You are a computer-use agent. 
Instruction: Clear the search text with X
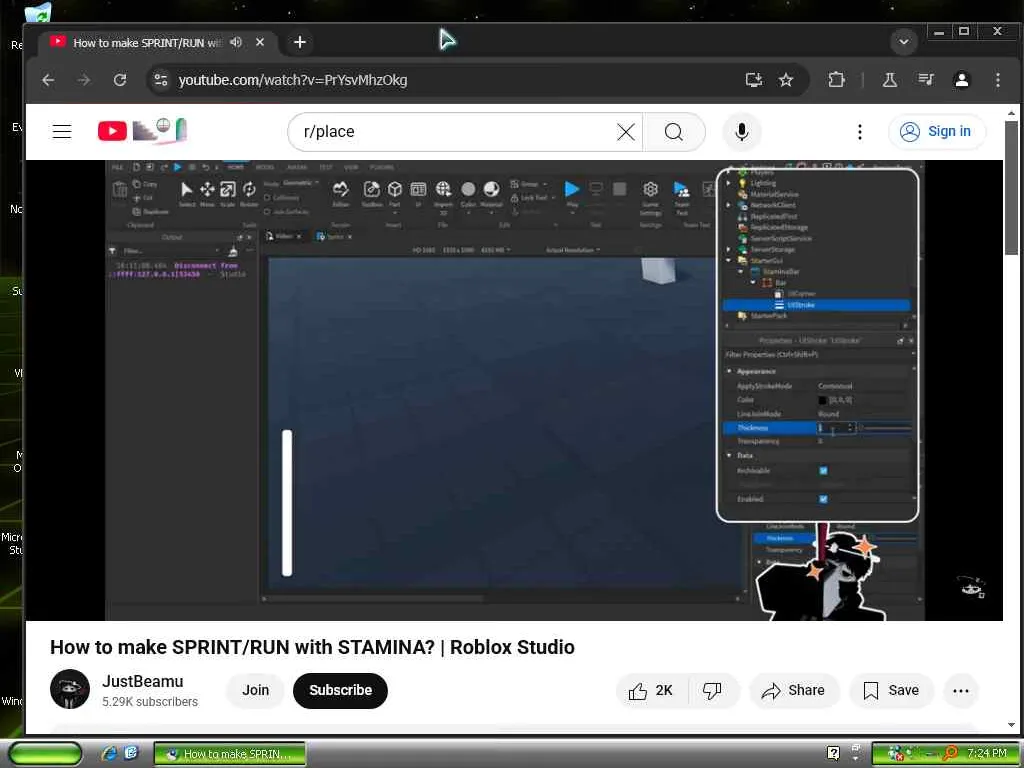[626, 132]
